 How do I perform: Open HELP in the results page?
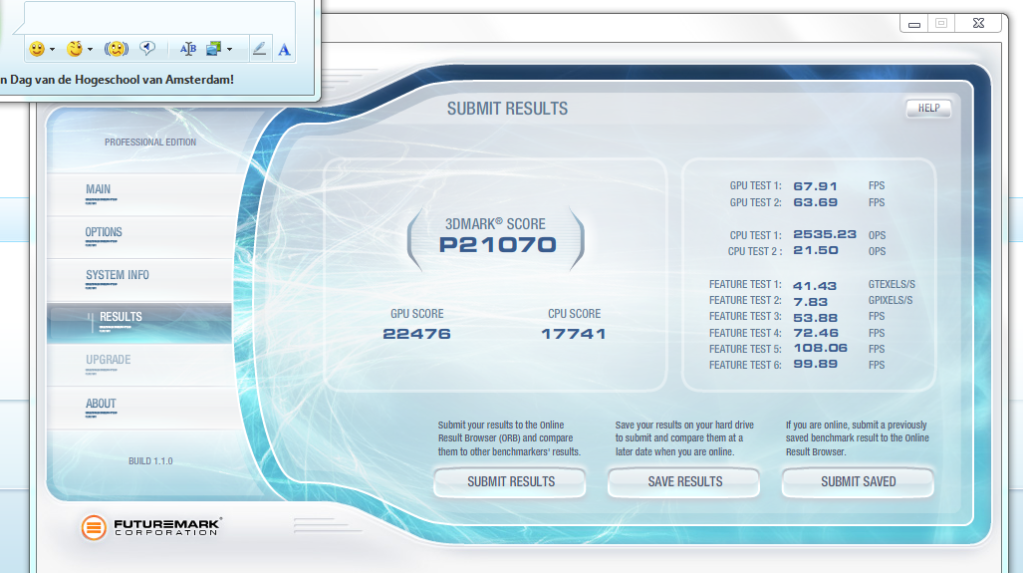pyautogui.click(x=928, y=108)
